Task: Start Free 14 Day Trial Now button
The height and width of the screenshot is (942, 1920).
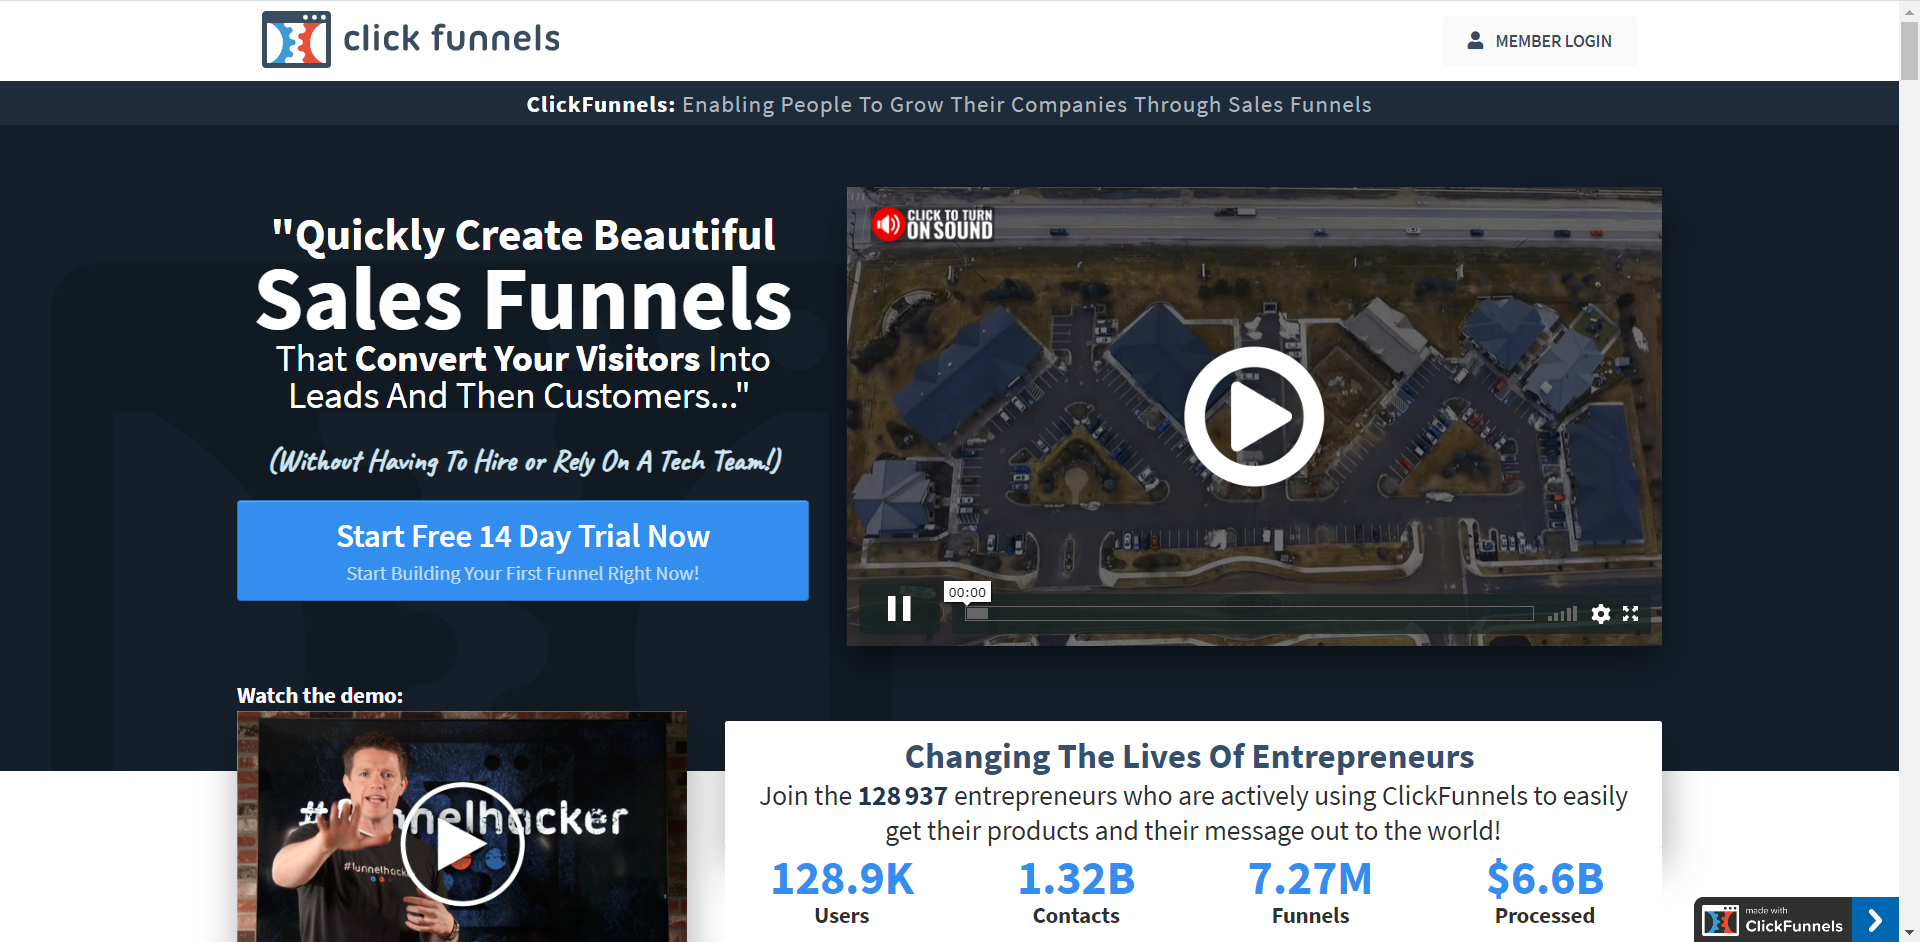Action: pyautogui.click(x=523, y=551)
